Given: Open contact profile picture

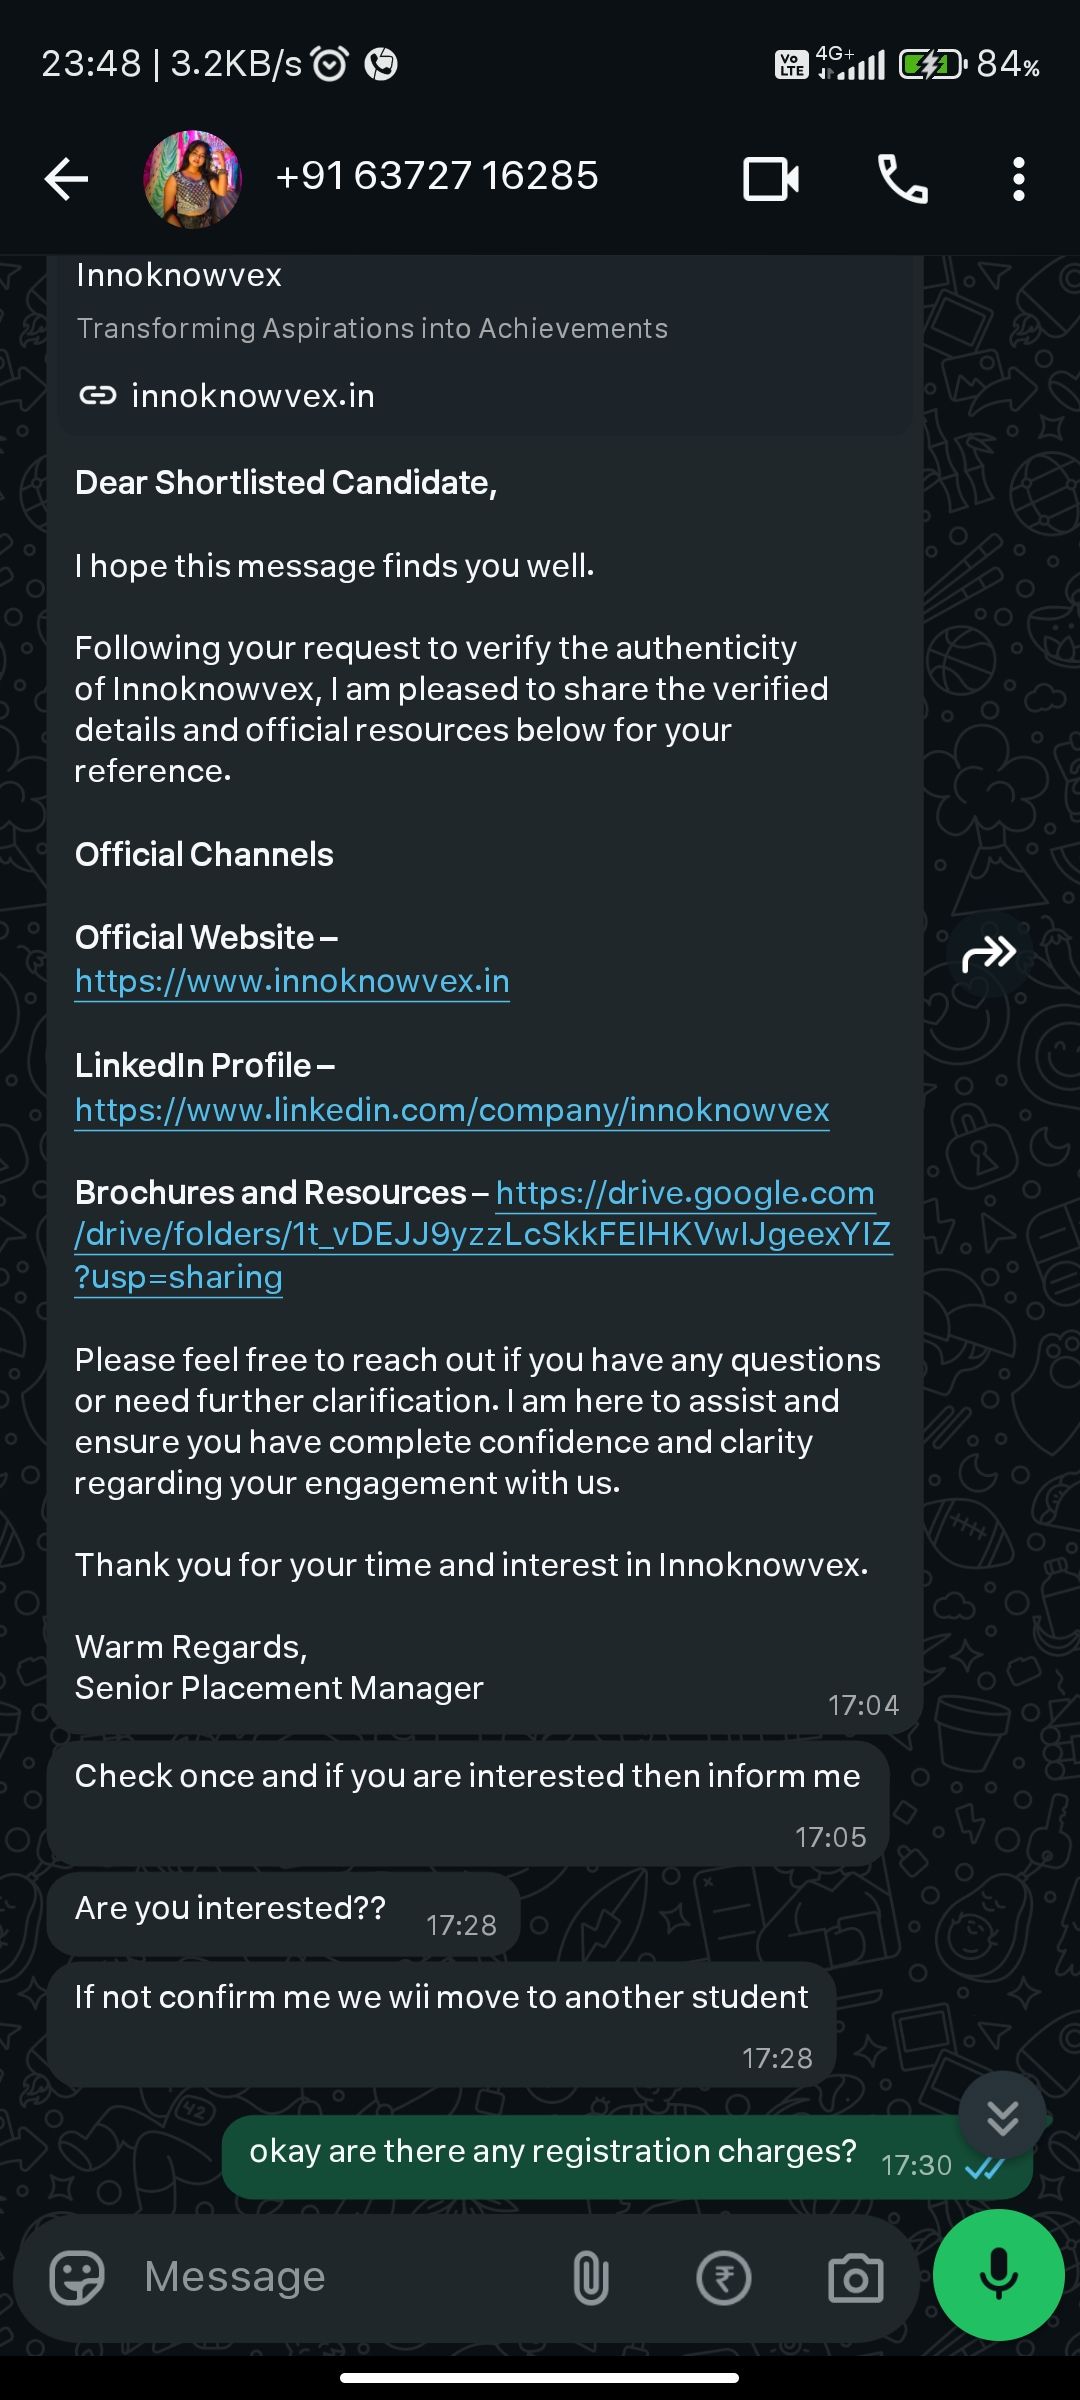Looking at the screenshot, I should coord(193,179).
